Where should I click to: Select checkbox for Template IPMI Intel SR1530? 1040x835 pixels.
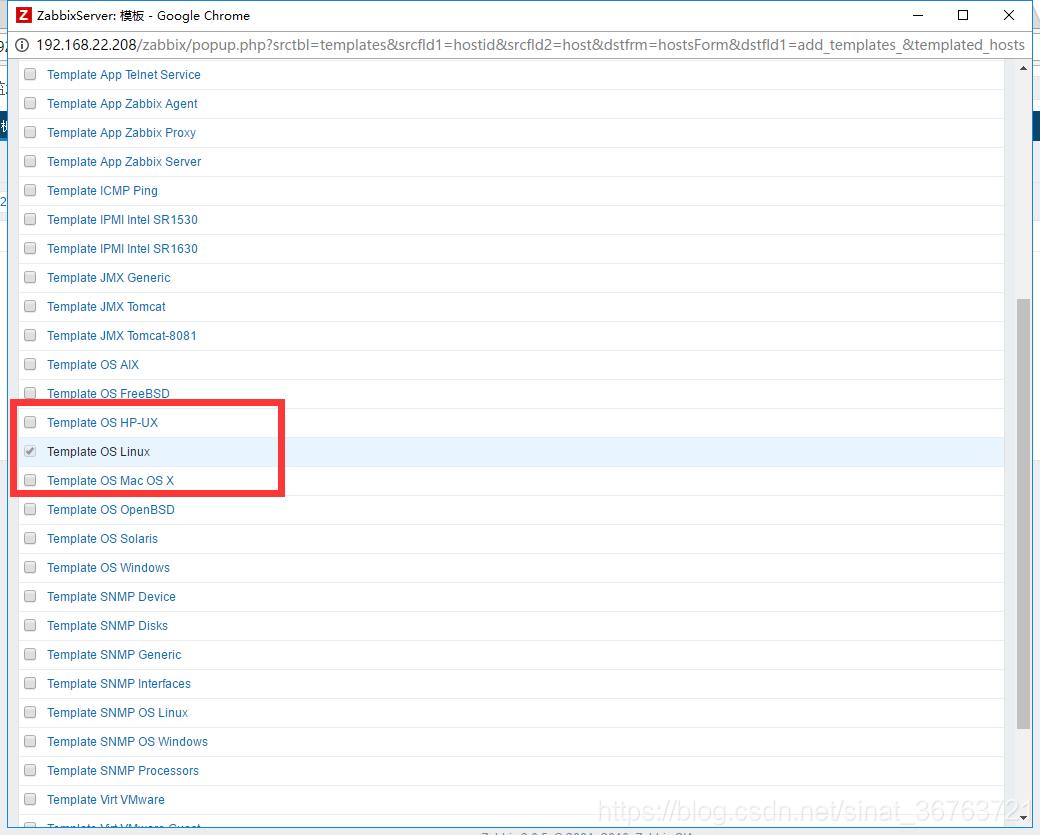coord(30,220)
